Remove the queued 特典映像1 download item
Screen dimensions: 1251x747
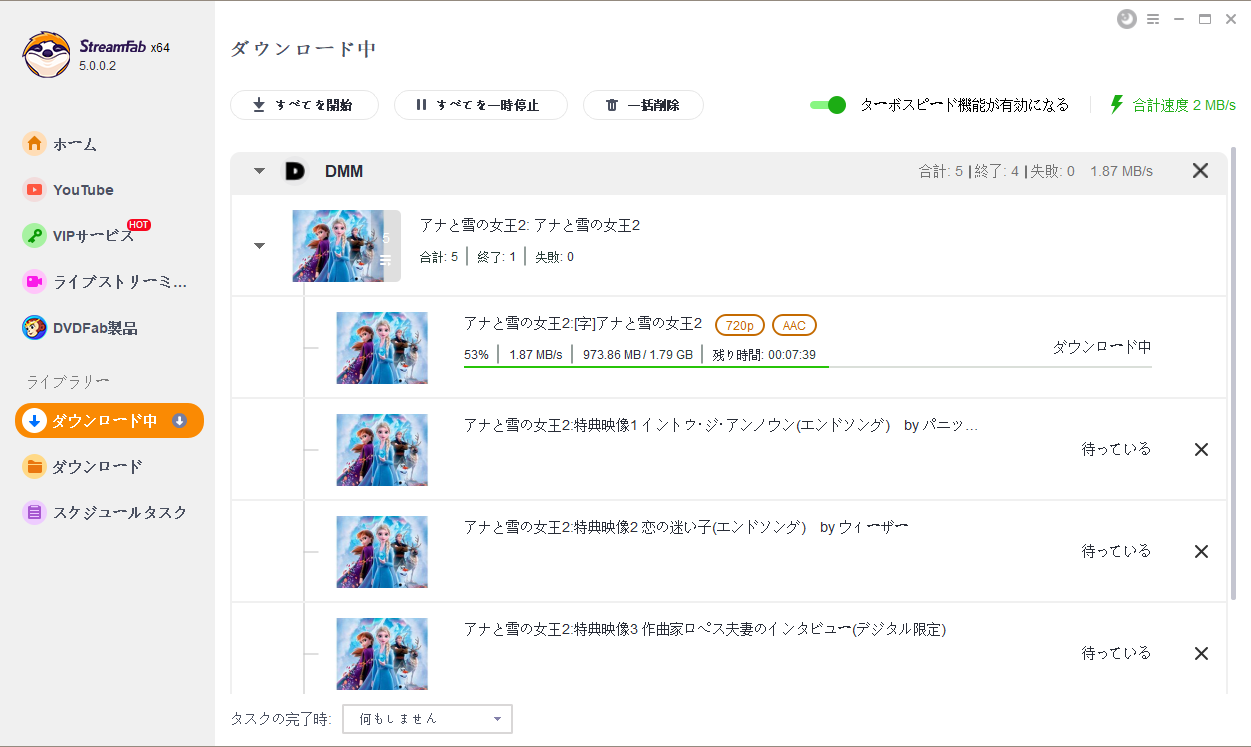pyautogui.click(x=1201, y=450)
